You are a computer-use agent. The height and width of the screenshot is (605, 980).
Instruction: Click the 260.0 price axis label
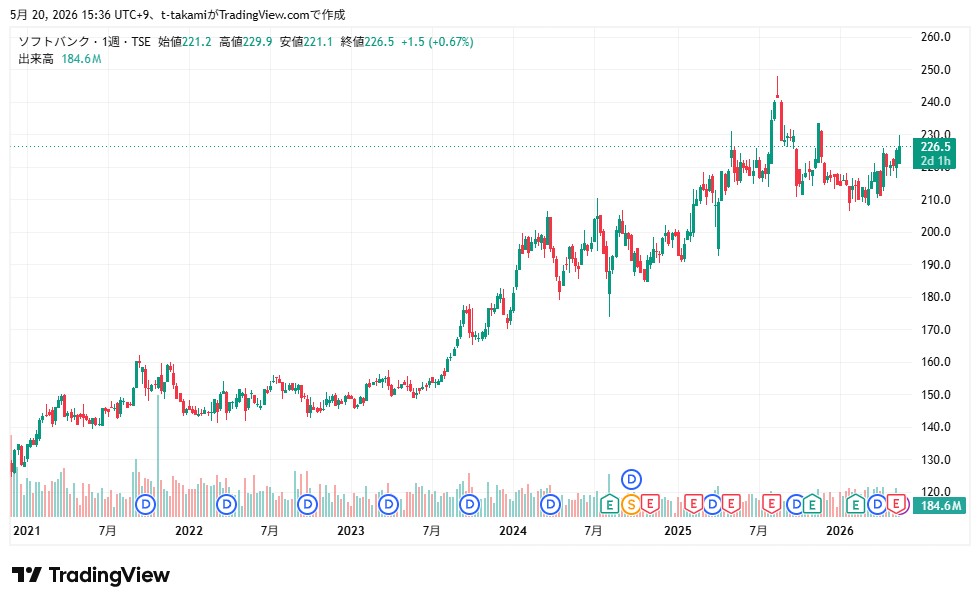[x=936, y=37]
